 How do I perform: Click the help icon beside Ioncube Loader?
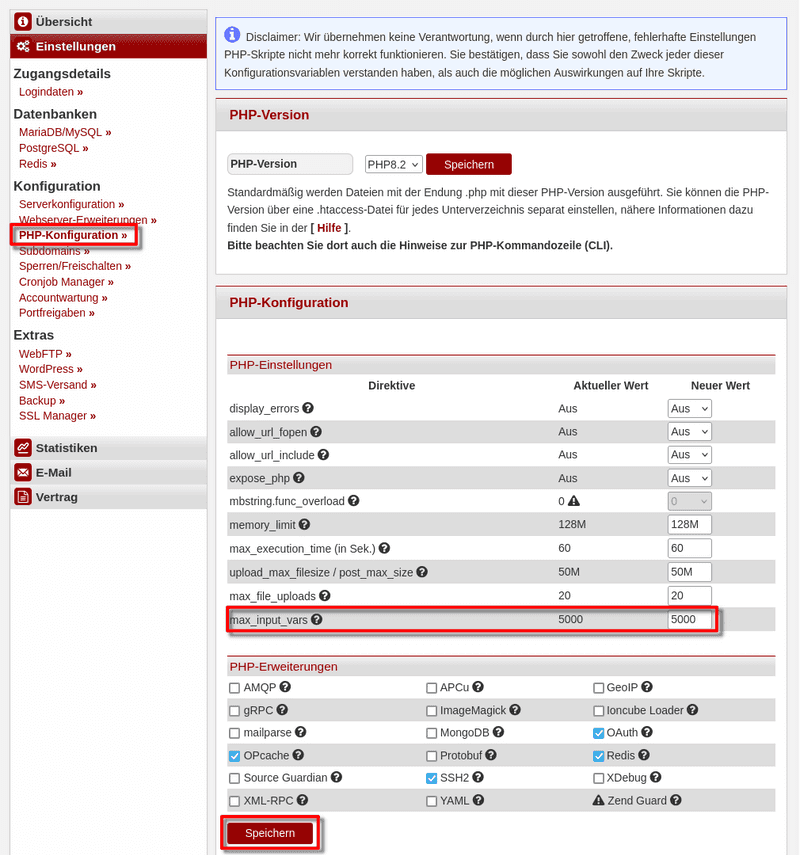pyautogui.click(x=692, y=710)
